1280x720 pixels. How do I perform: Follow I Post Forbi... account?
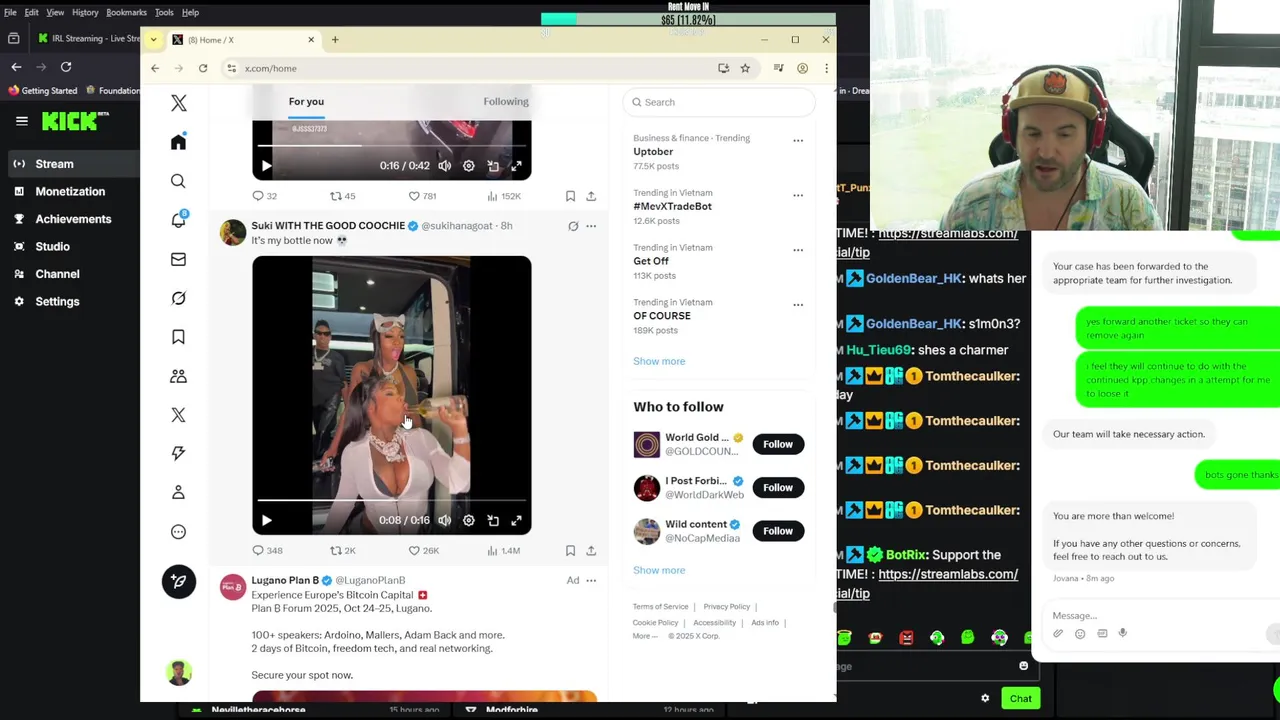[x=778, y=488]
